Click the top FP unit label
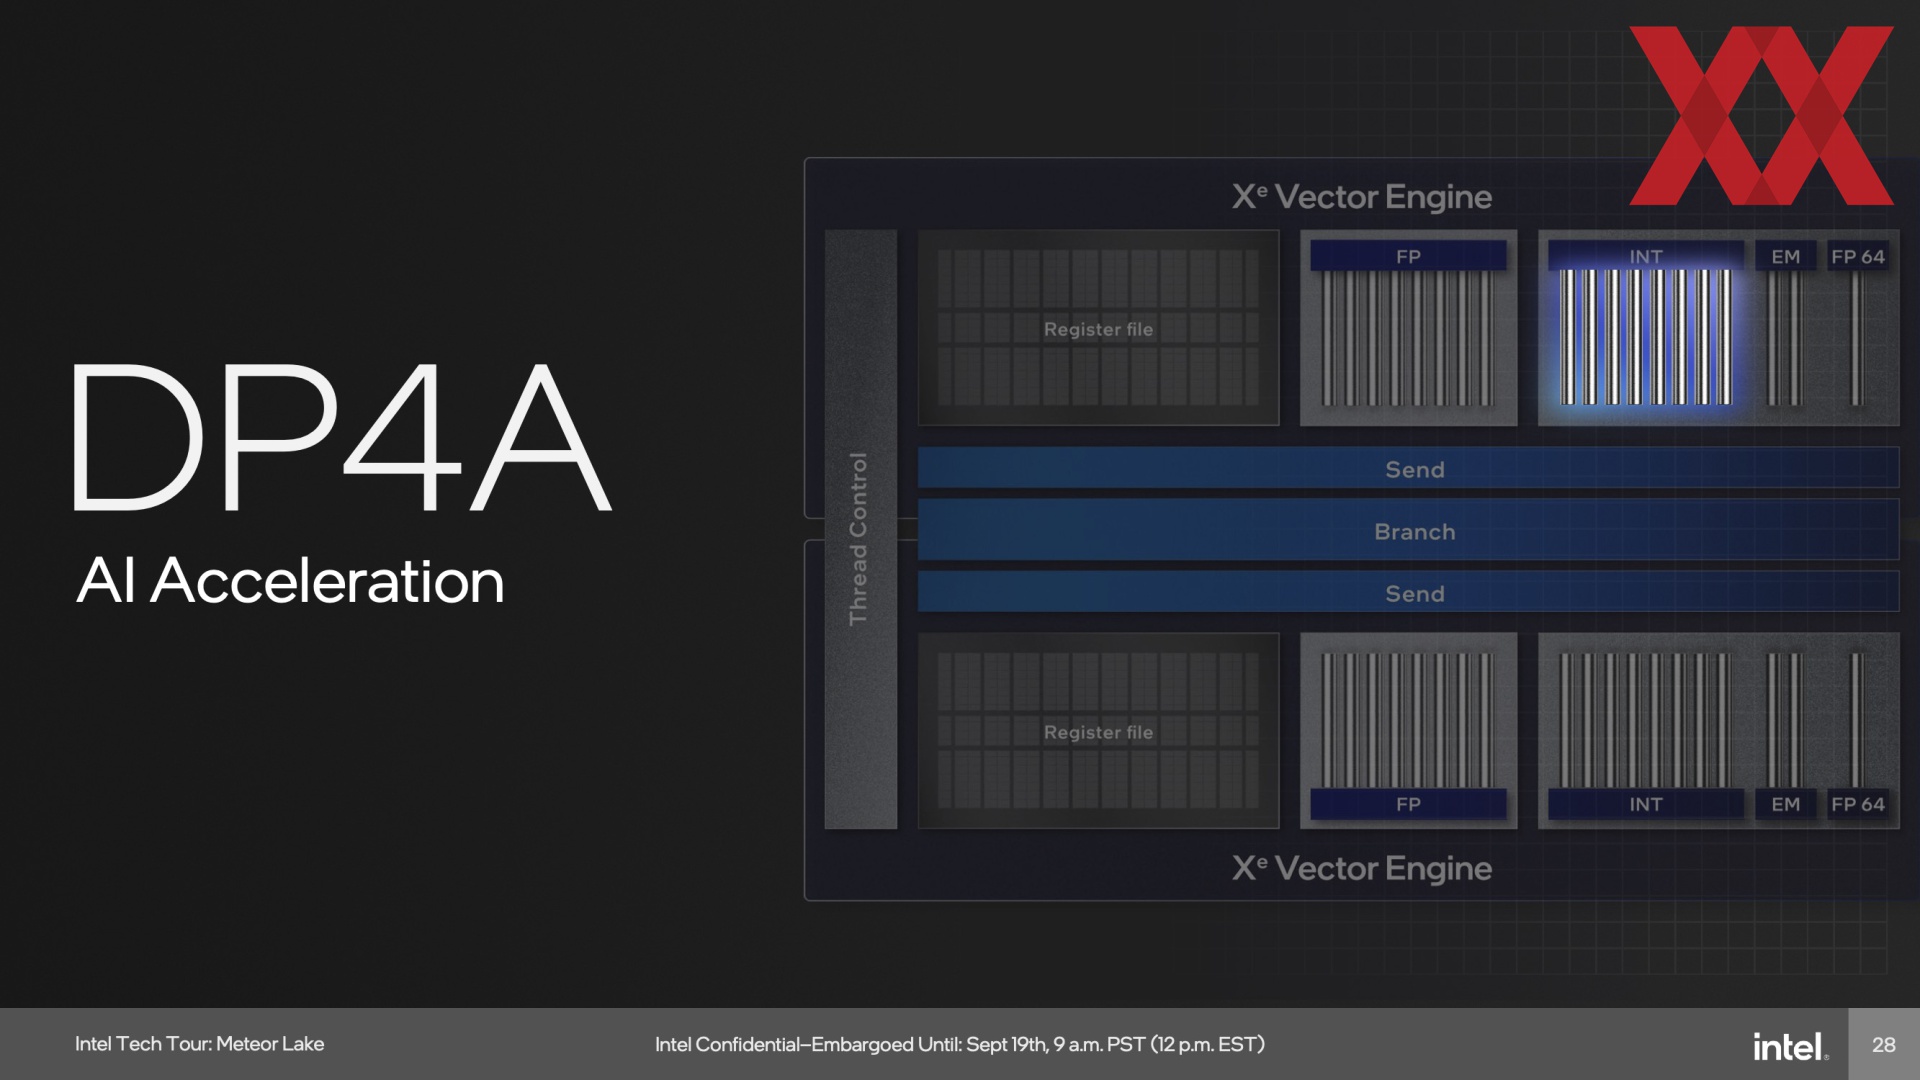Screen dimensions: 1920x1080 coord(1408,256)
